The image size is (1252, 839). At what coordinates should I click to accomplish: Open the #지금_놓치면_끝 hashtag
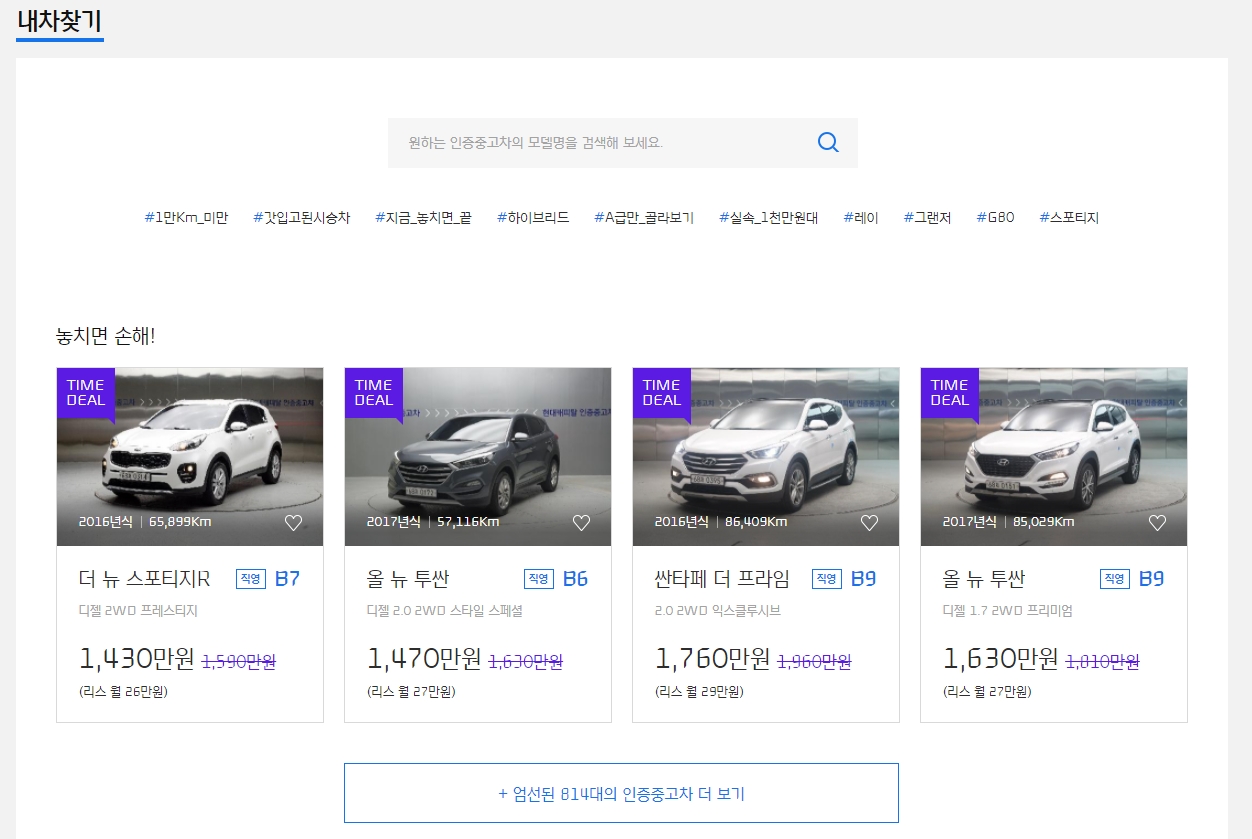(x=423, y=217)
